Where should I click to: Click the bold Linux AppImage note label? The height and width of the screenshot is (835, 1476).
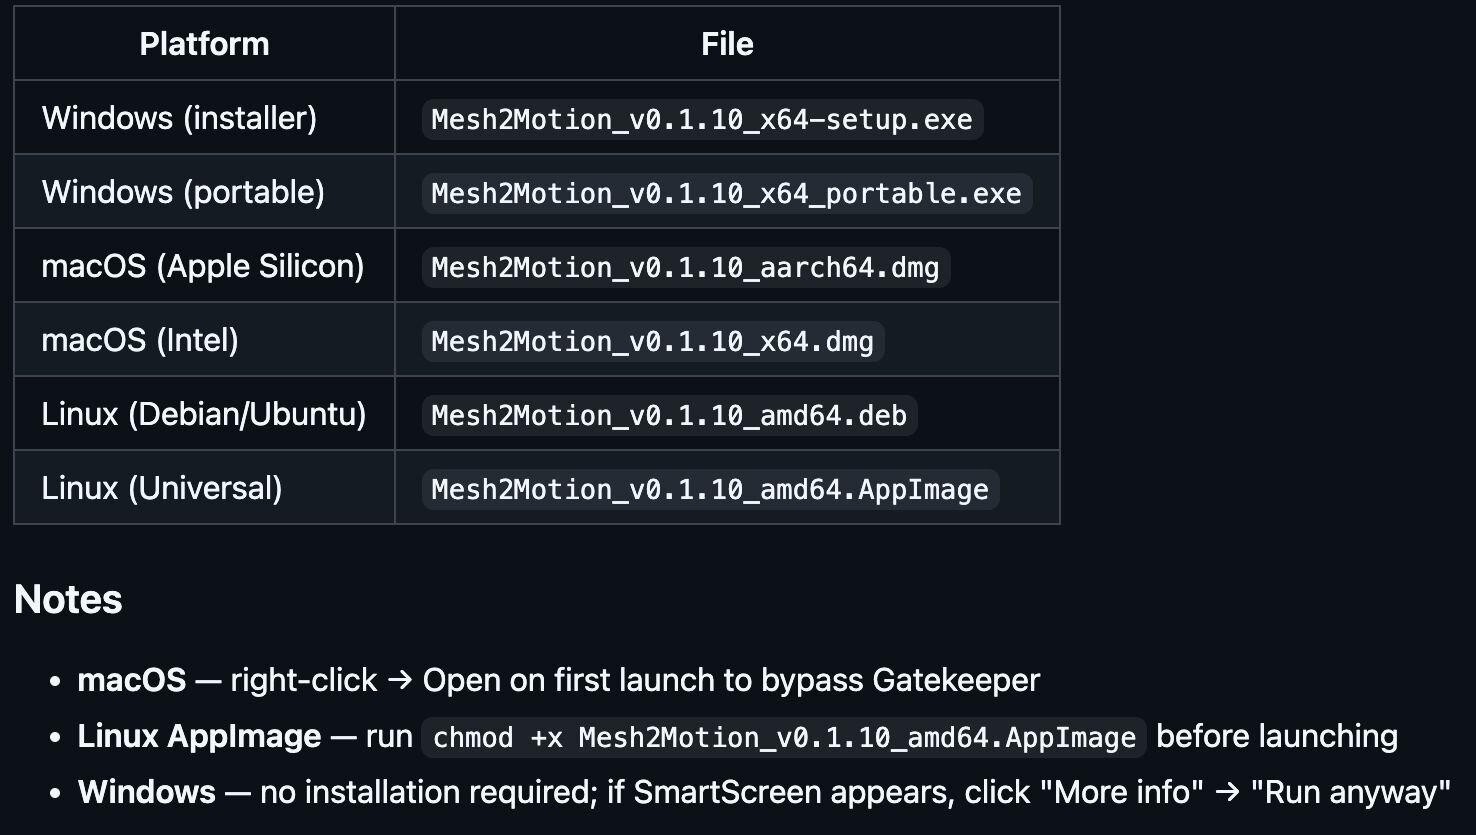pos(200,736)
